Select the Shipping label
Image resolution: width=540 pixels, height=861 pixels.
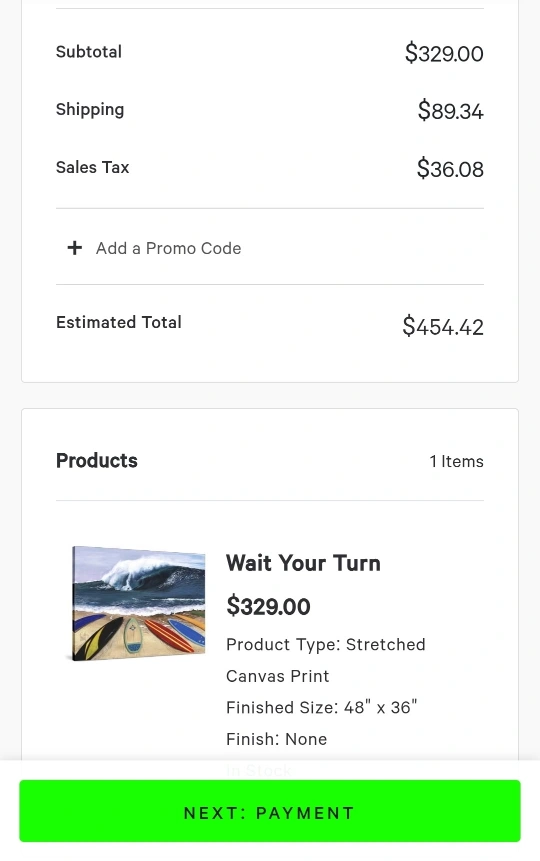tap(90, 110)
